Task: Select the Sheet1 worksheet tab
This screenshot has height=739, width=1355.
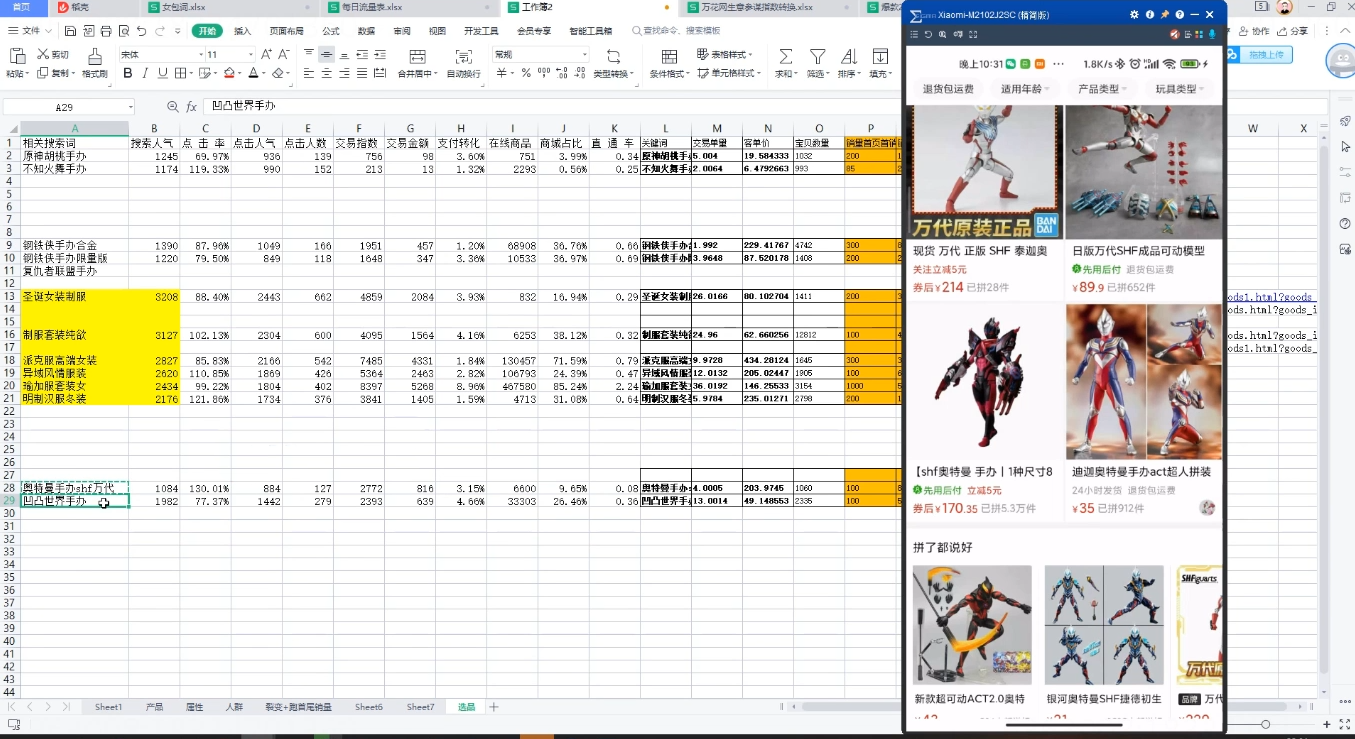Action: [109, 707]
